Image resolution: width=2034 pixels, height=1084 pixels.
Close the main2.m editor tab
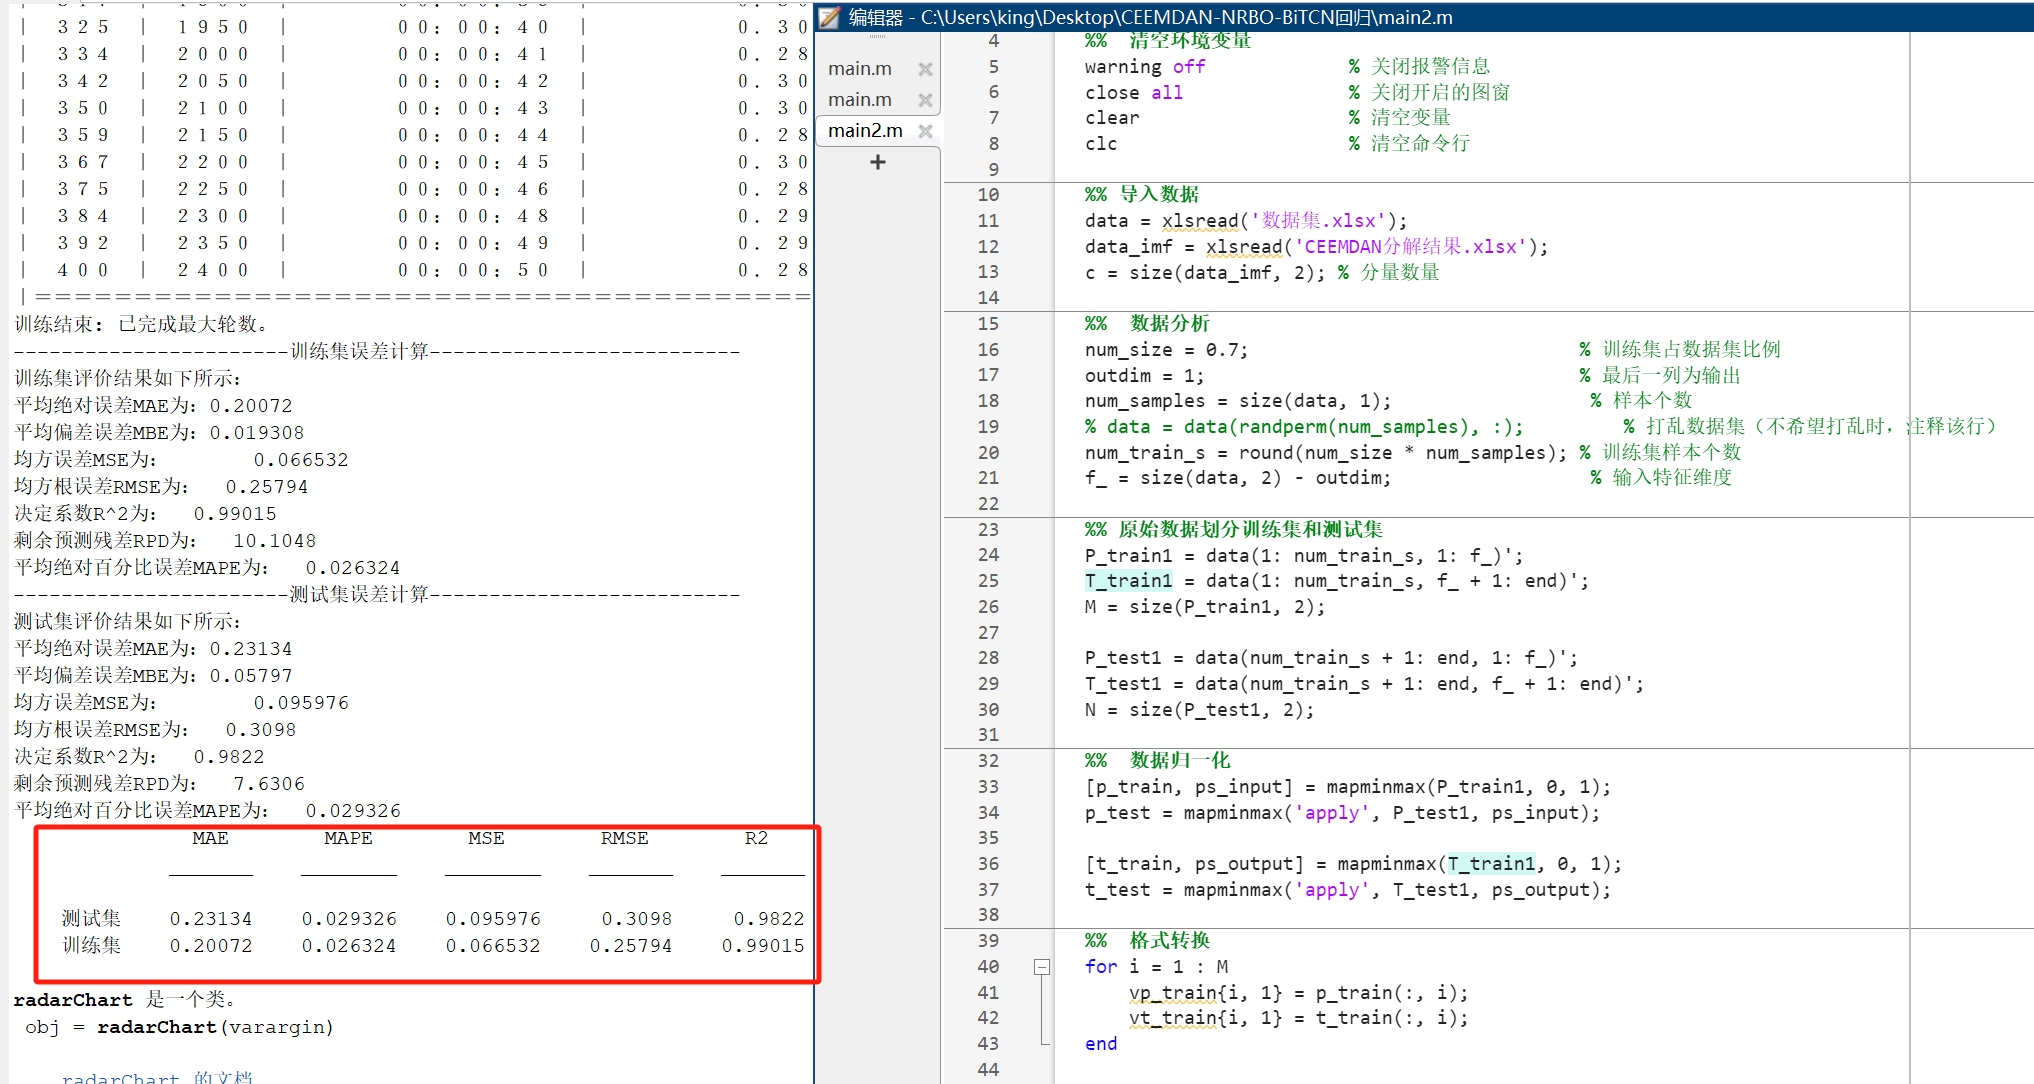click(925, 131)
